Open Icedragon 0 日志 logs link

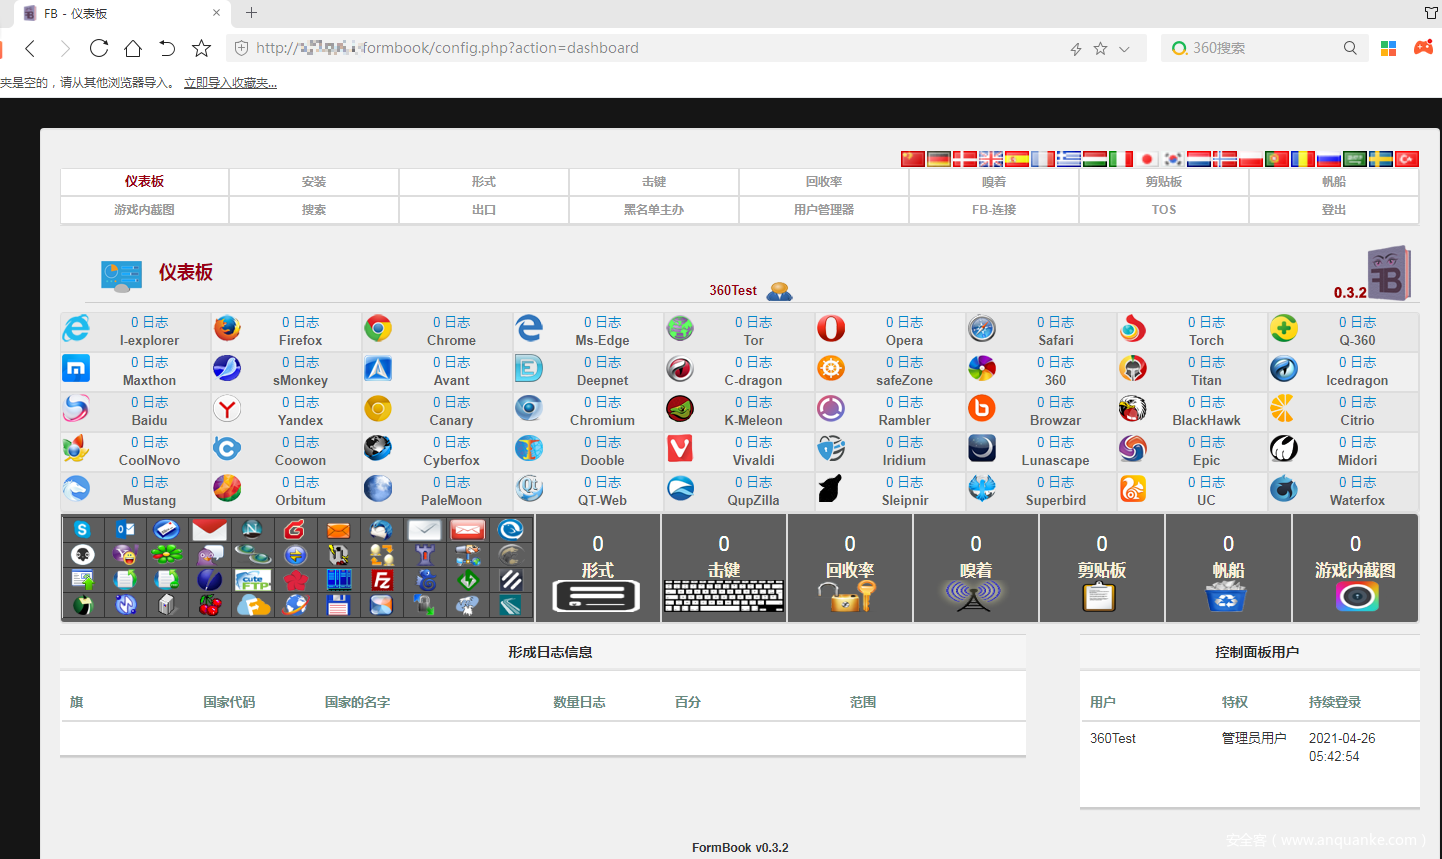pyautogui.click(x=1357, y=362)
